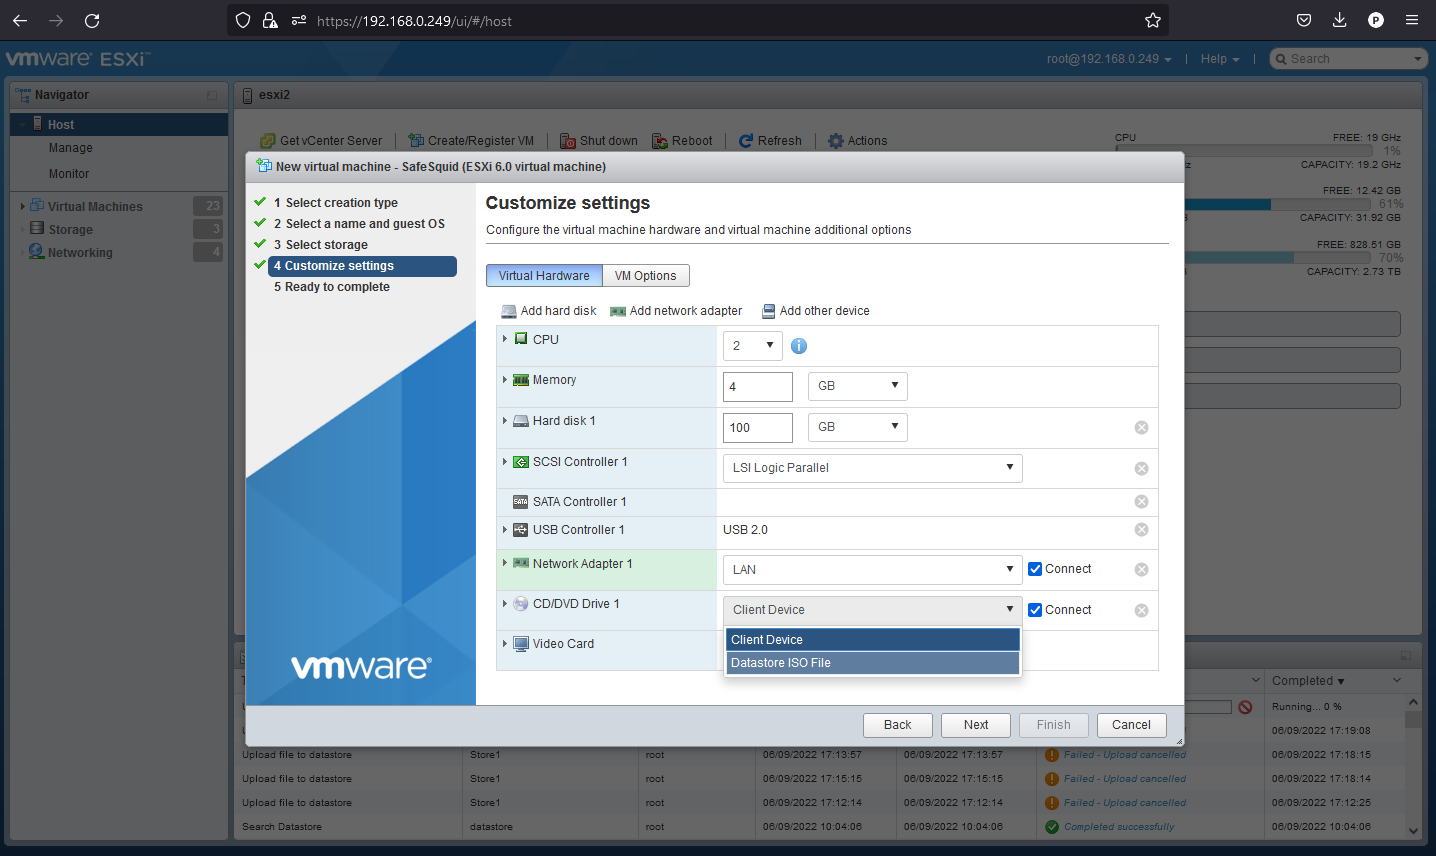Screen dimensions: 1436x856
Task: Go to step 3 Select storage
Action: tap(321, 245)
